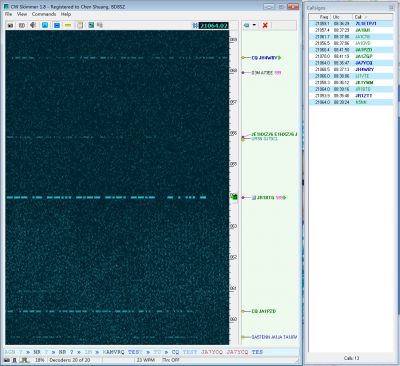Click the dark camera-shaped toolbar icon
The height and width of the screenshot is (366, 400).
[10, 25]
